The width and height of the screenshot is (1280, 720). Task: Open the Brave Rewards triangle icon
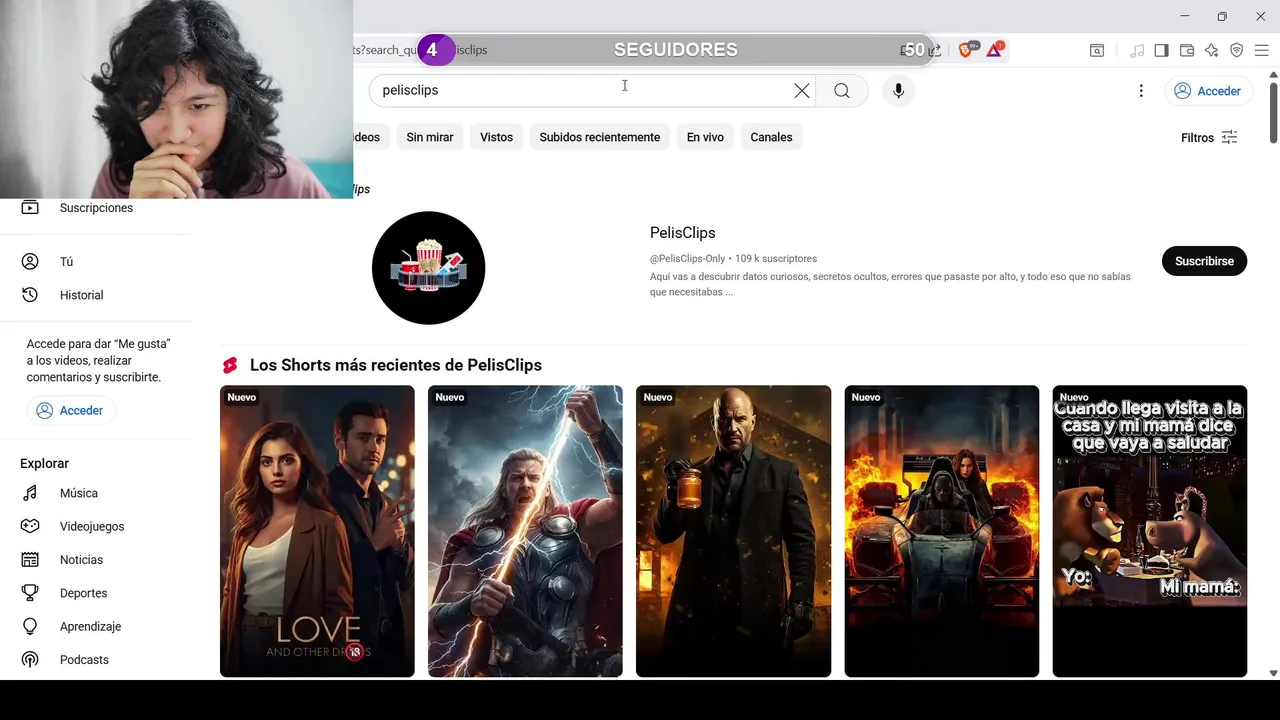[995, 49]
